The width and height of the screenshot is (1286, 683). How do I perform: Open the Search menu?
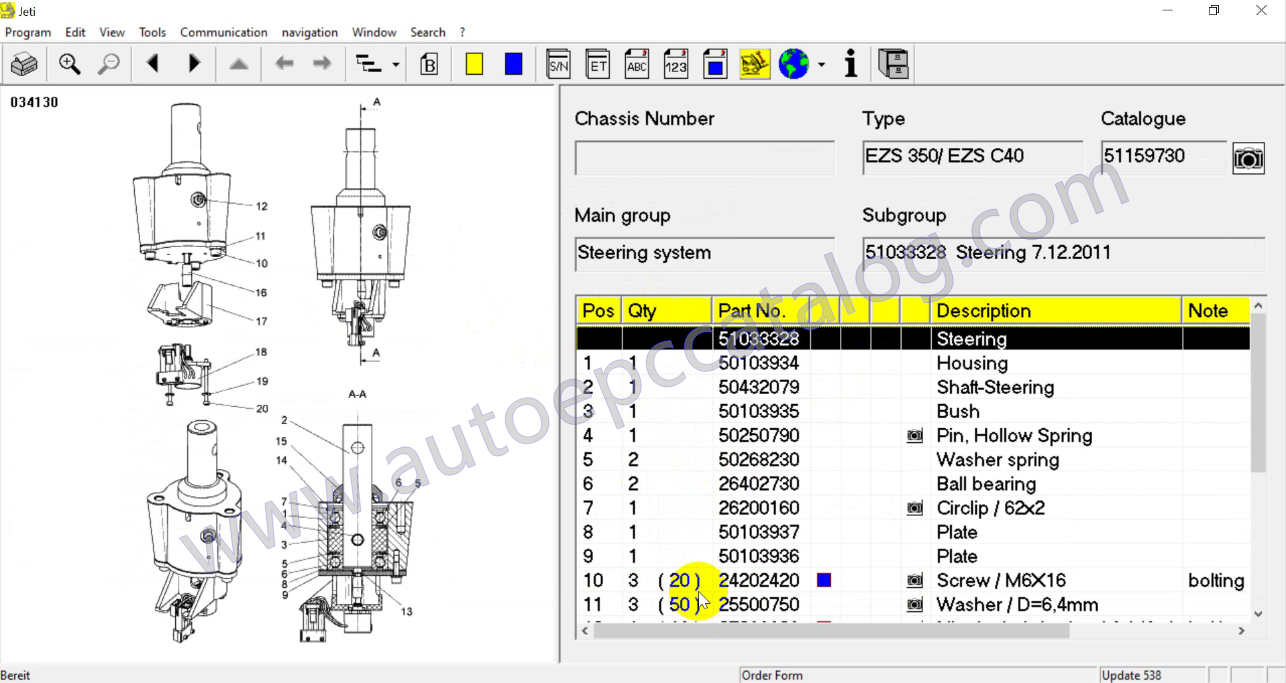pos(427,32)
